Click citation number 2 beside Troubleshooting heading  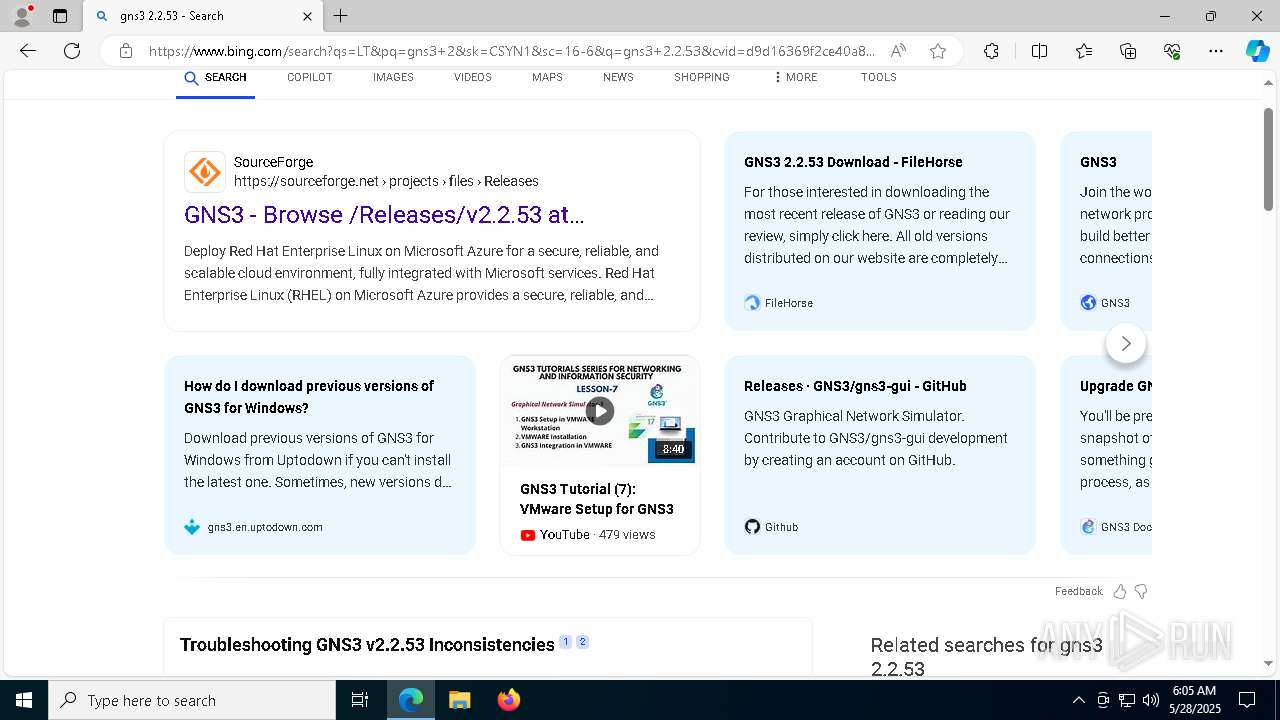coord(583,642)
